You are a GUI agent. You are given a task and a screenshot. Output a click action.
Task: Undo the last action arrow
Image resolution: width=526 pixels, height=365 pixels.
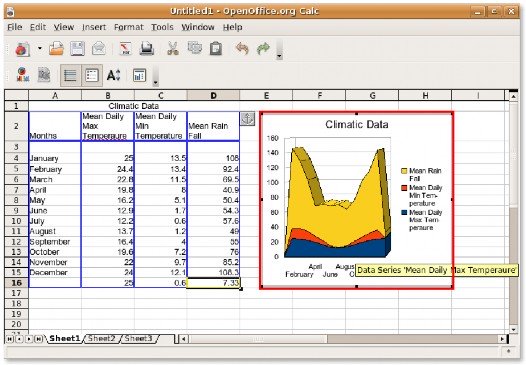point(242,49)
